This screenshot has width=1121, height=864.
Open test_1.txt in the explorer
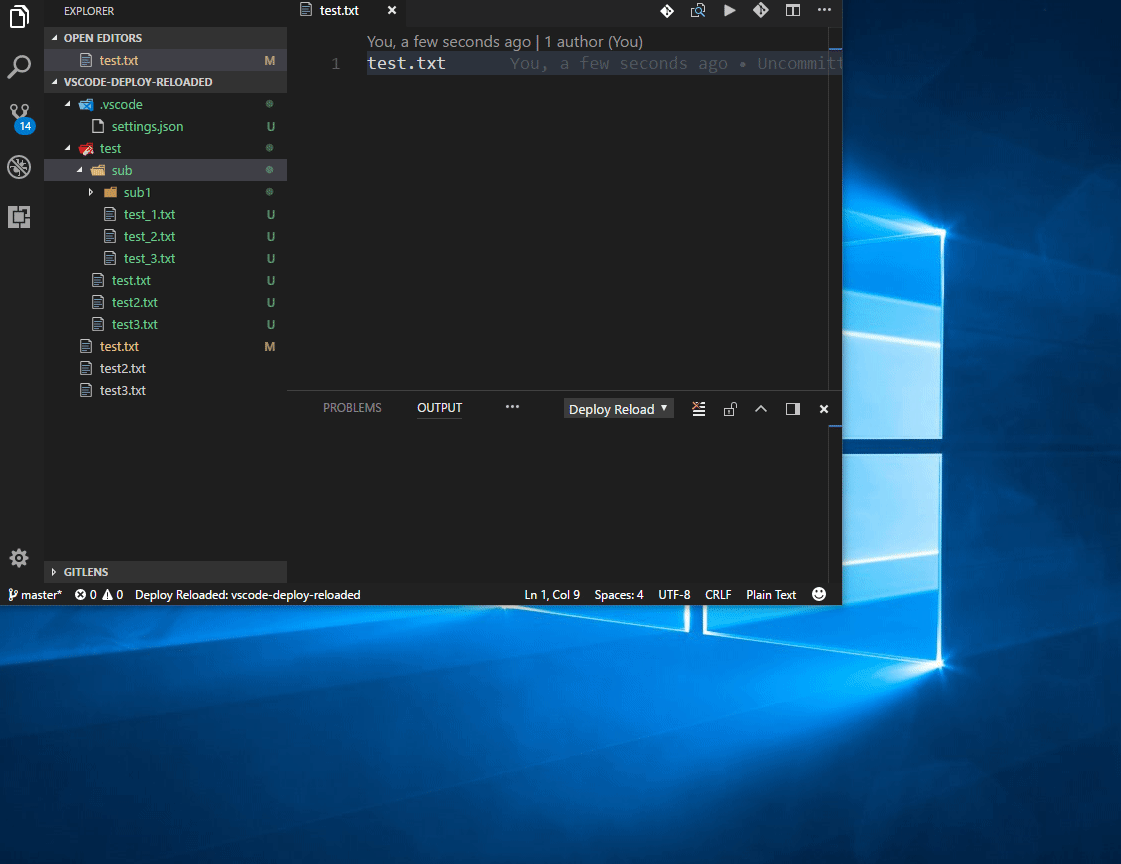[x=165, y=214]
